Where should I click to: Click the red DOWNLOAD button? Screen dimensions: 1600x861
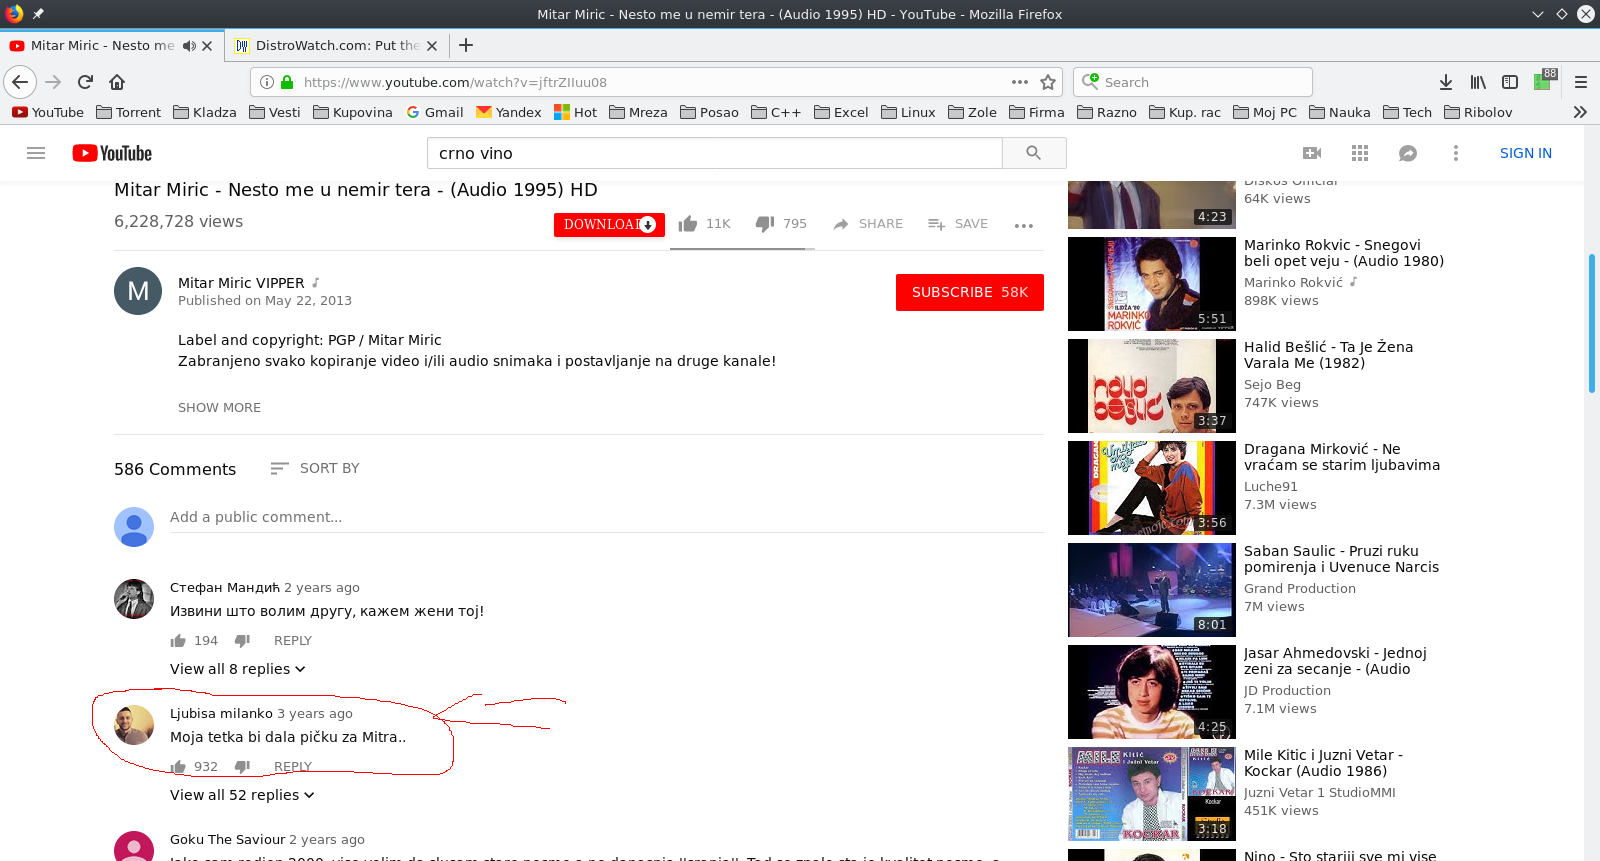pyautogui.click(x=609, y=225)
